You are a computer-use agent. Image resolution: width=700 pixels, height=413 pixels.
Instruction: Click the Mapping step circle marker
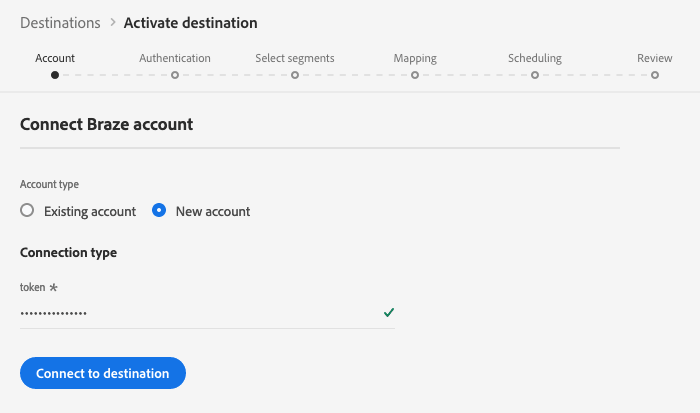click(x=415, y=74)
